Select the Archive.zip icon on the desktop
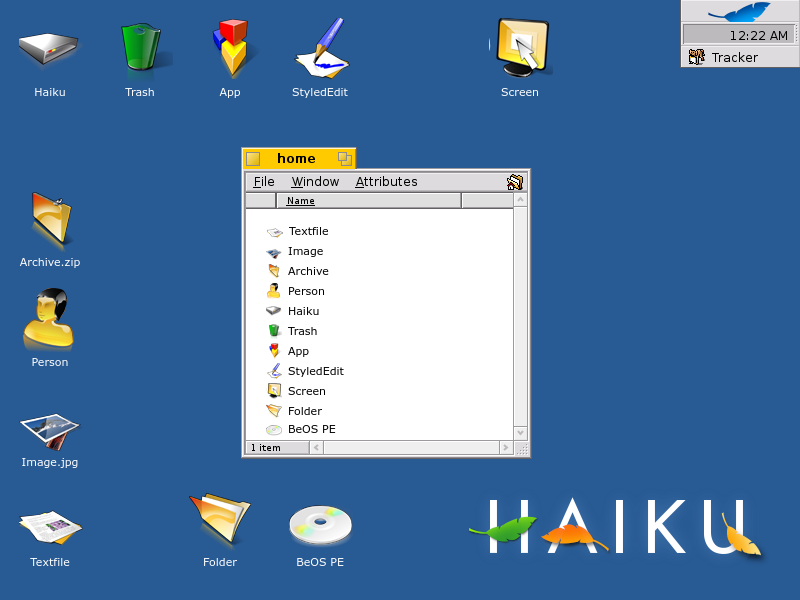This screenshot has width=800, height=600. click(52, 218)
